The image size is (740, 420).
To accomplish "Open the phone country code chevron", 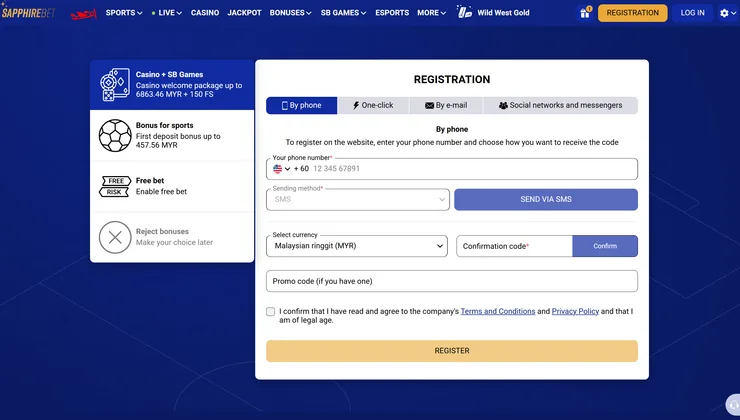I will click(287, 169).
